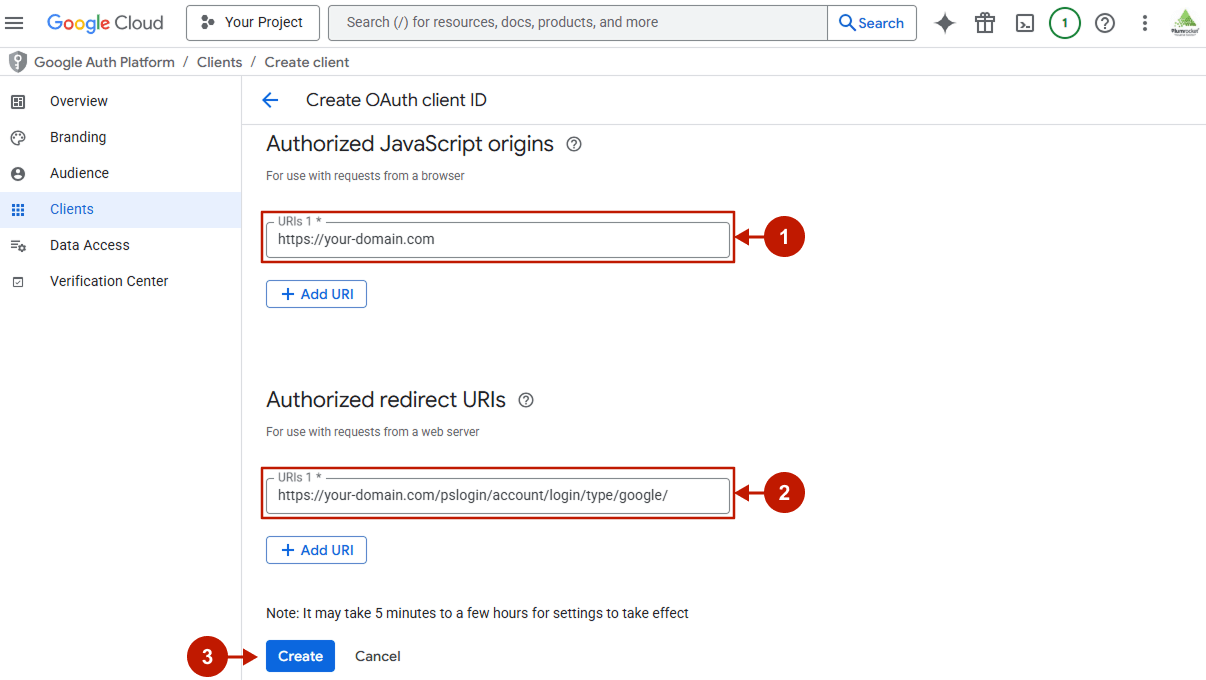Go back using the blue back arrow
Viewport: 1206px width, 680px height.
270,100
